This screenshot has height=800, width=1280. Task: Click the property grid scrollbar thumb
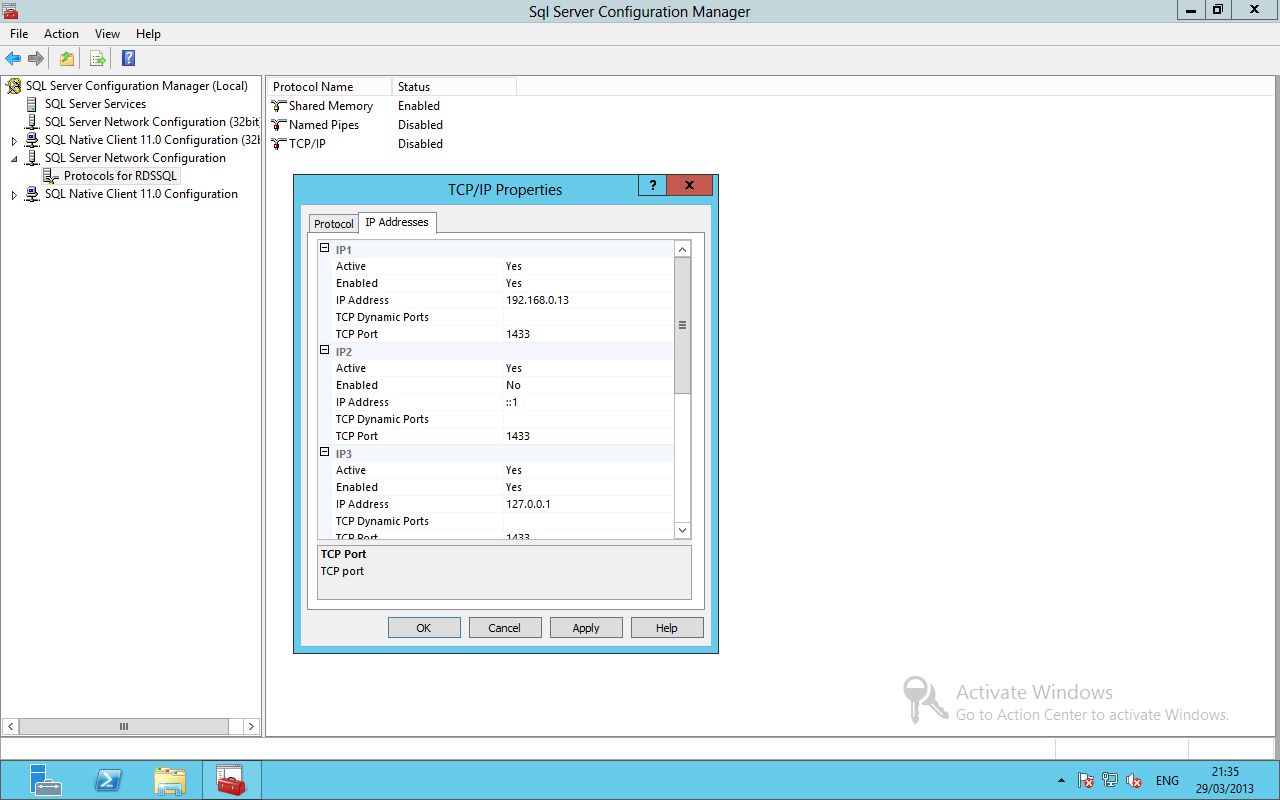click(x=683, y=325)
